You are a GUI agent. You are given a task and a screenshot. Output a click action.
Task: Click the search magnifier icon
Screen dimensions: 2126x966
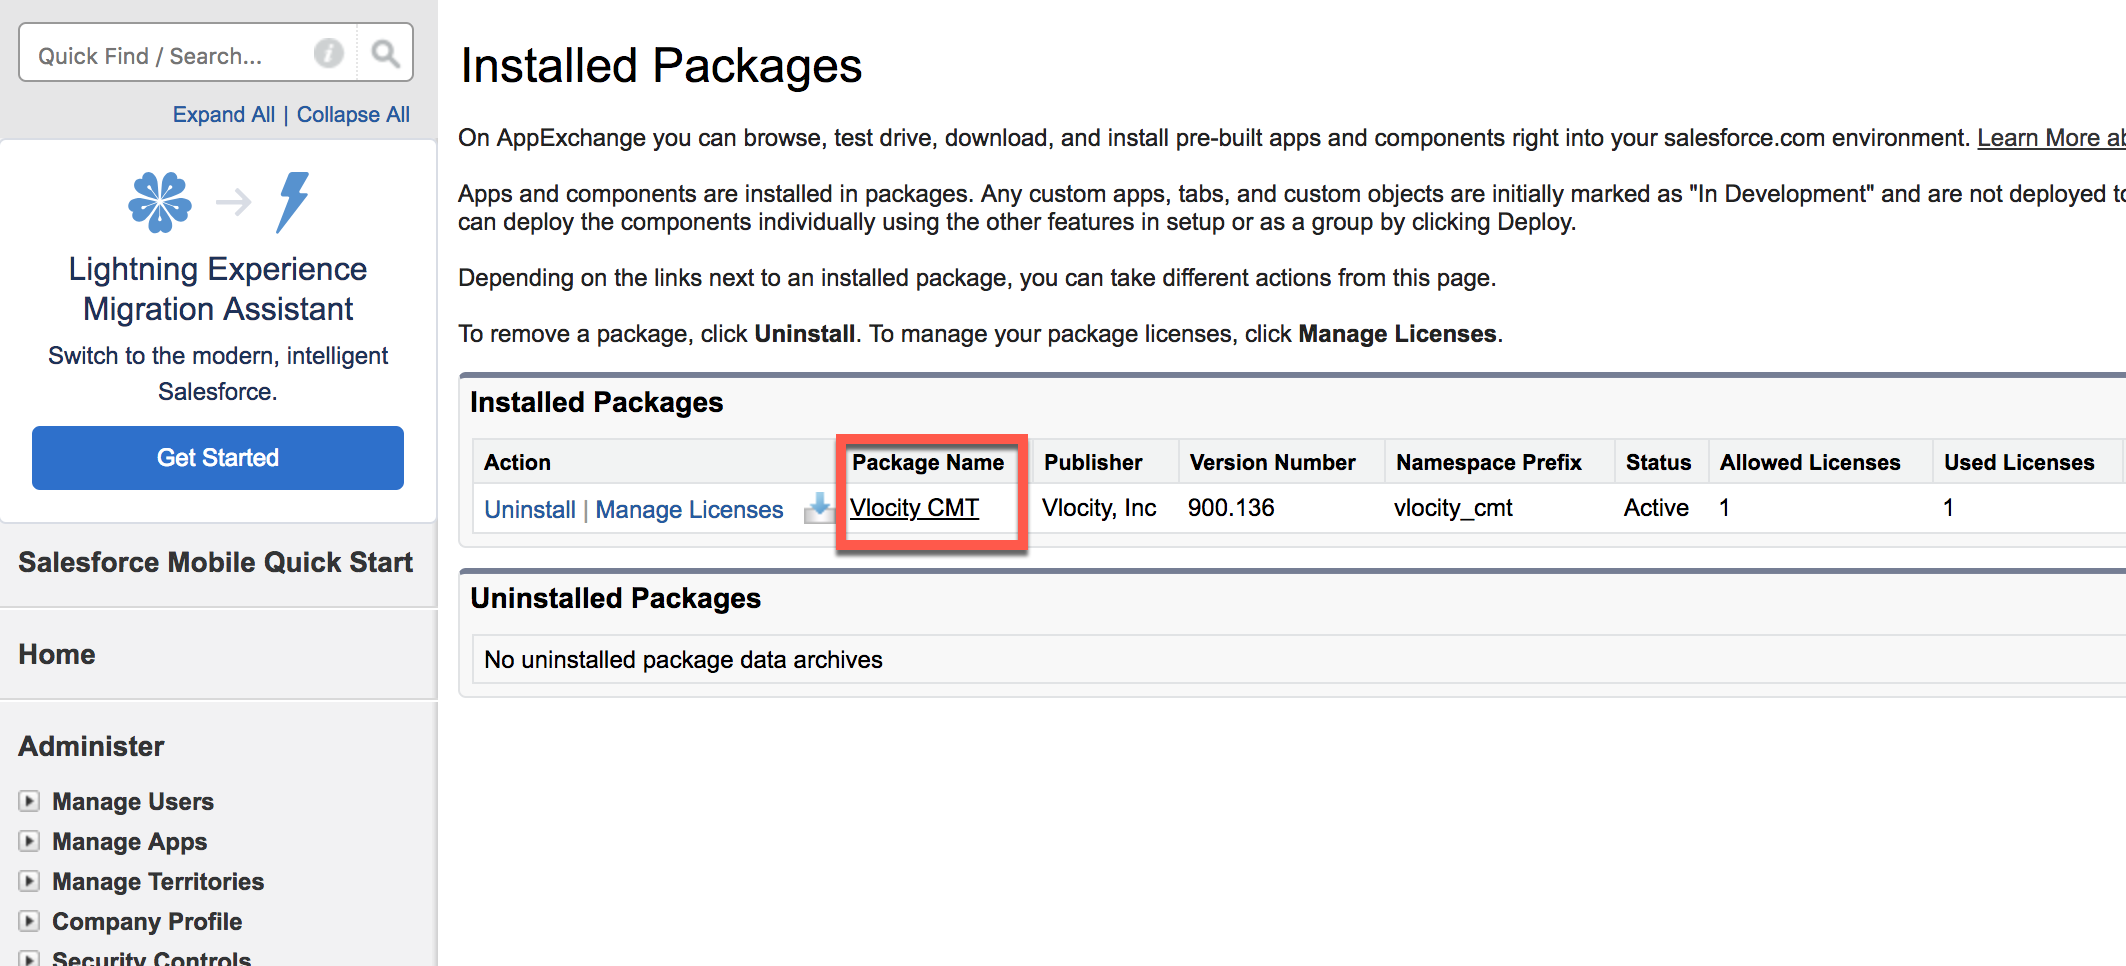(x=385, y=53)
